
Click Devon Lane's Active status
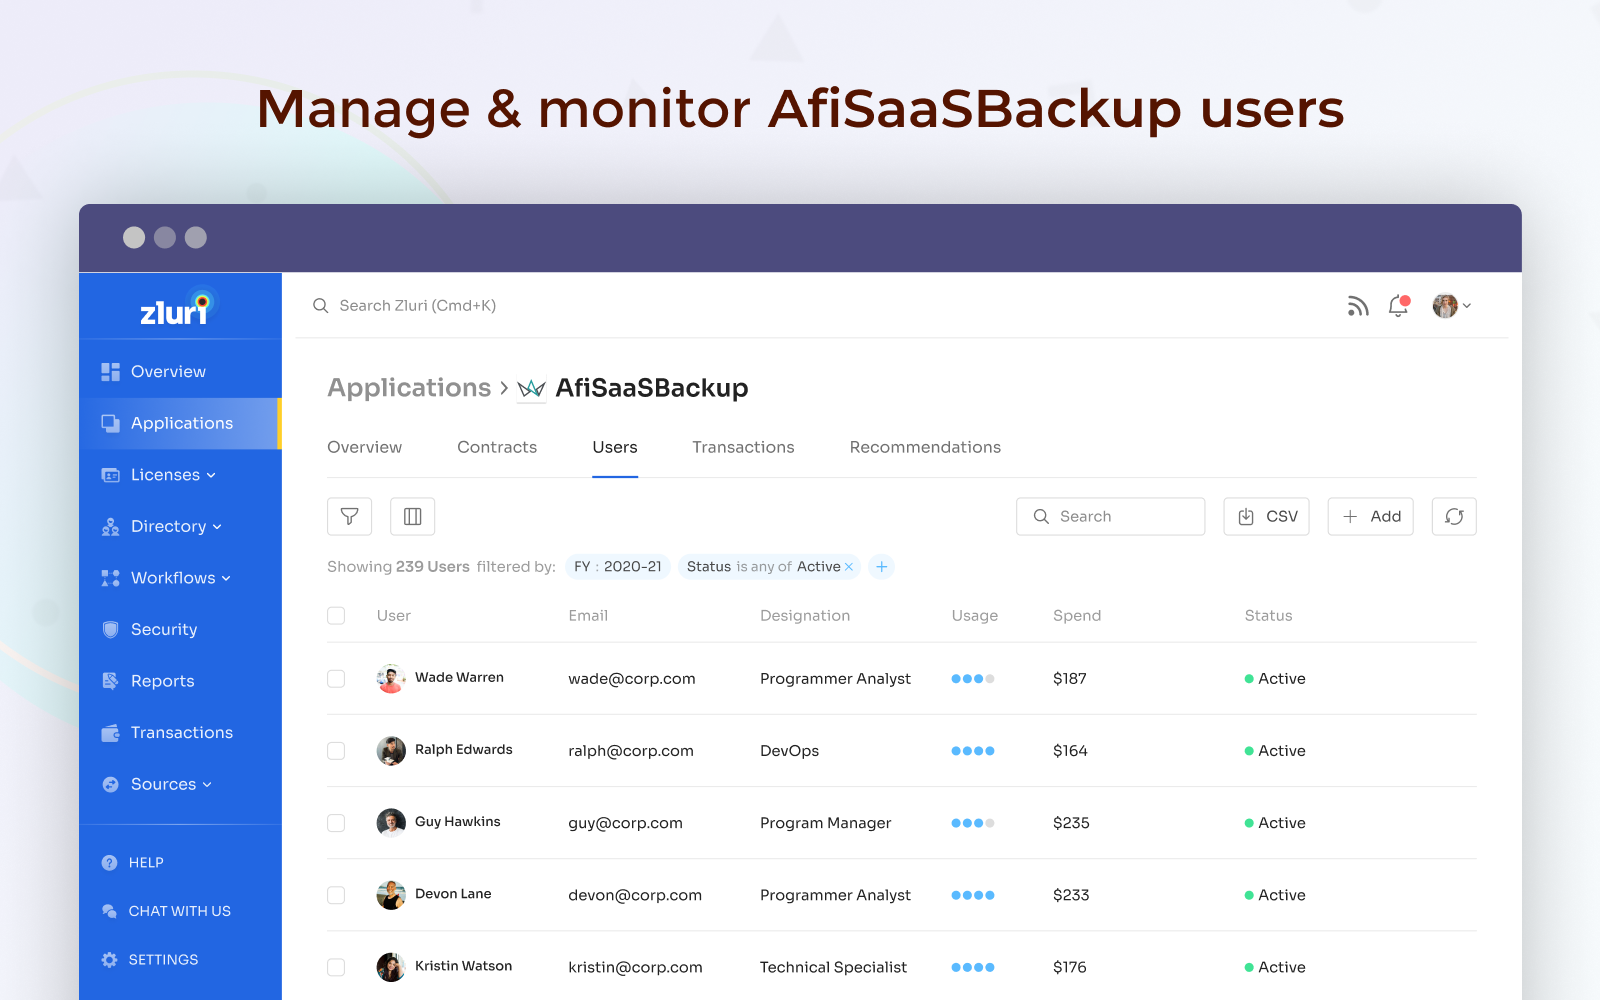(x=1275, y=895)
